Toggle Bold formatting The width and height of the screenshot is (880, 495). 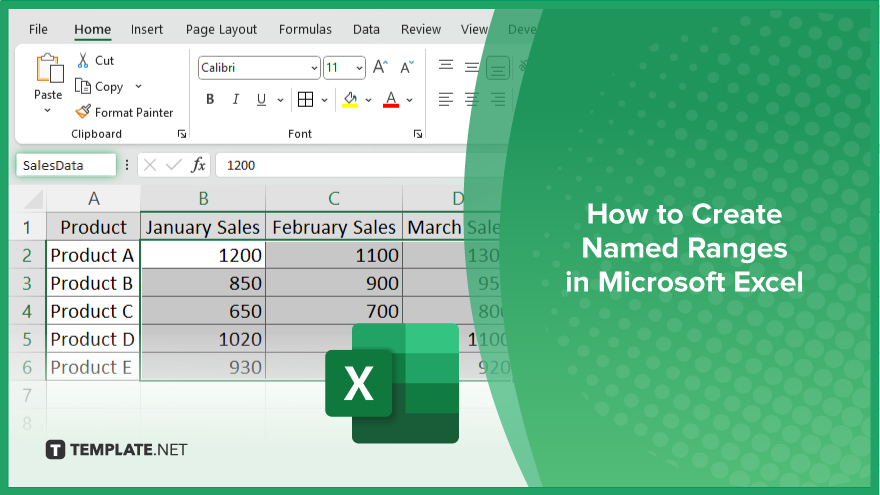tap(210, 99)
